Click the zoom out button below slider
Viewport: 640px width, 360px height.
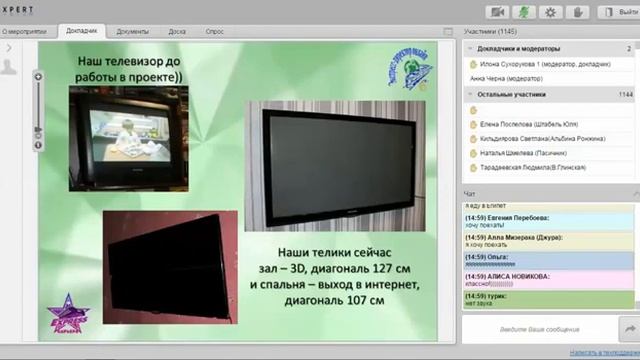tap(38, 145)
